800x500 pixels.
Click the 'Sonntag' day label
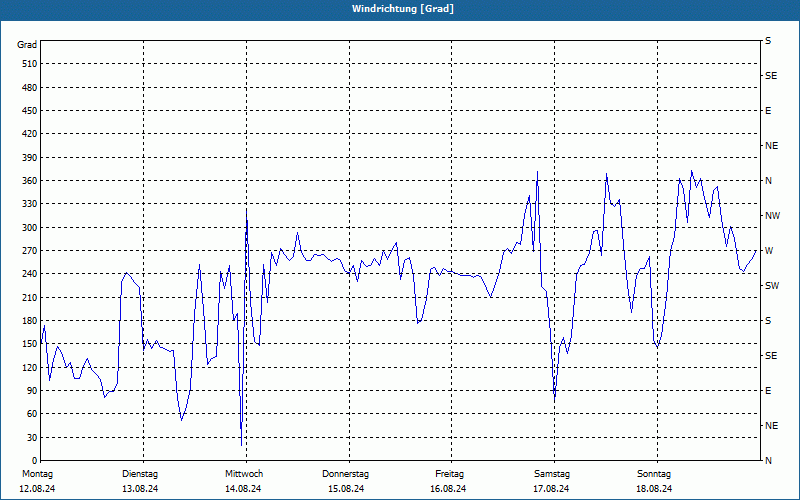click(x=654, y=474)
